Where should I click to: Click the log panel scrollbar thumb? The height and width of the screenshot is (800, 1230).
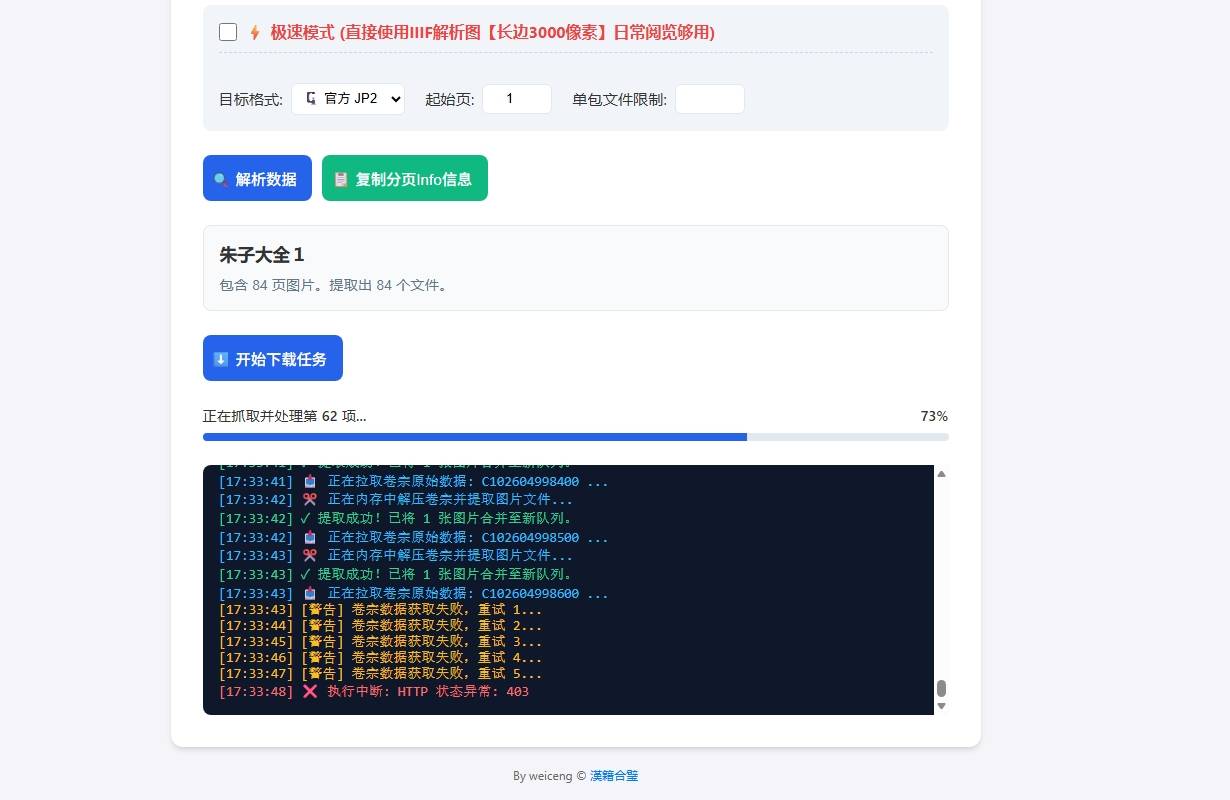coord(941,689)
